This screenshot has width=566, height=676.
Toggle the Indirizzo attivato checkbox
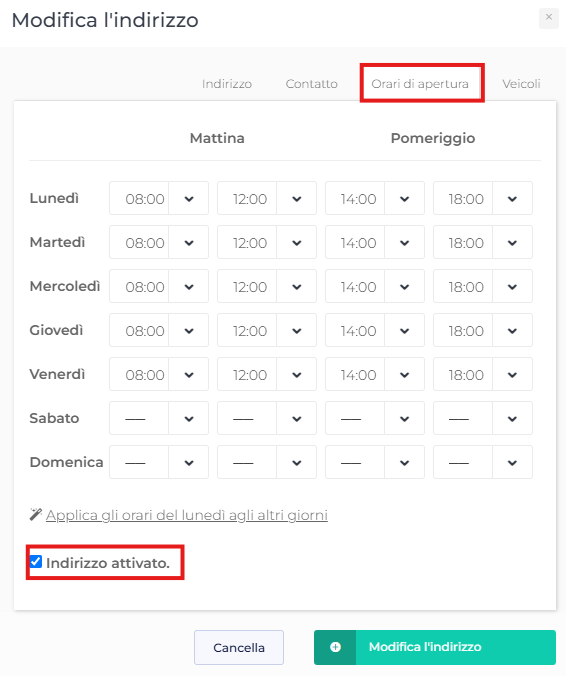tap(36, 562)
